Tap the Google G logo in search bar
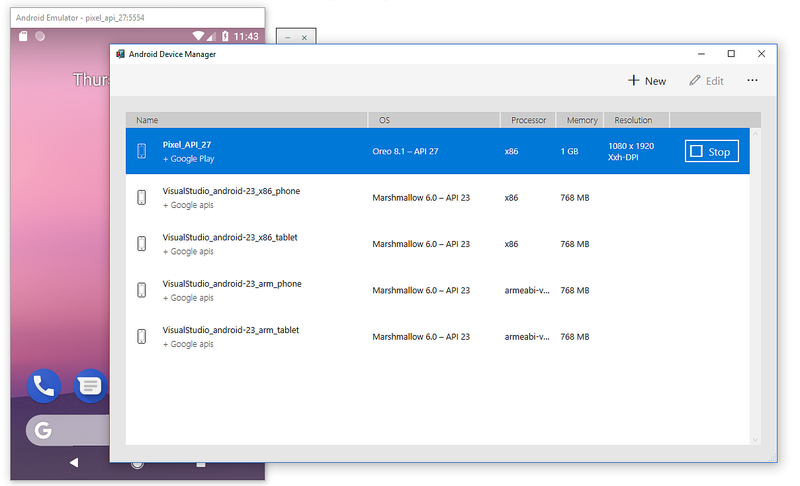800x486 pixels. click(x=43, y=431)
